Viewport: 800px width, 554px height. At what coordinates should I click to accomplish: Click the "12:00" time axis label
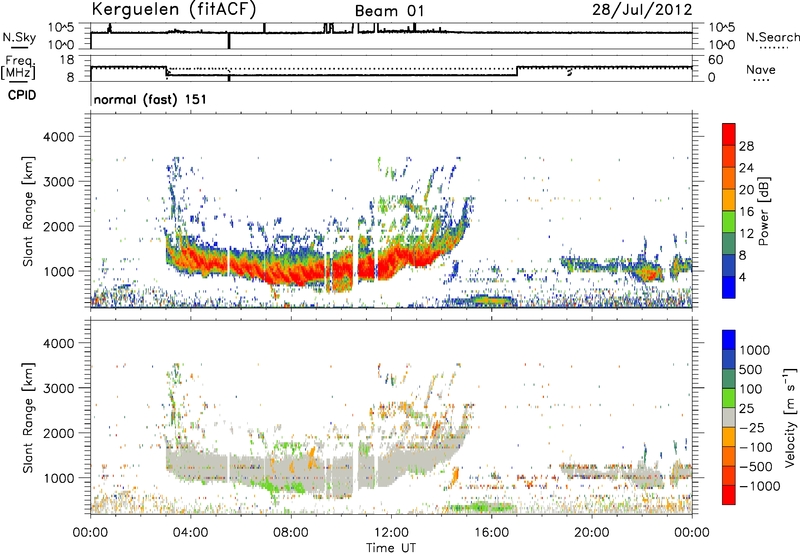click(x=391, y=533)
